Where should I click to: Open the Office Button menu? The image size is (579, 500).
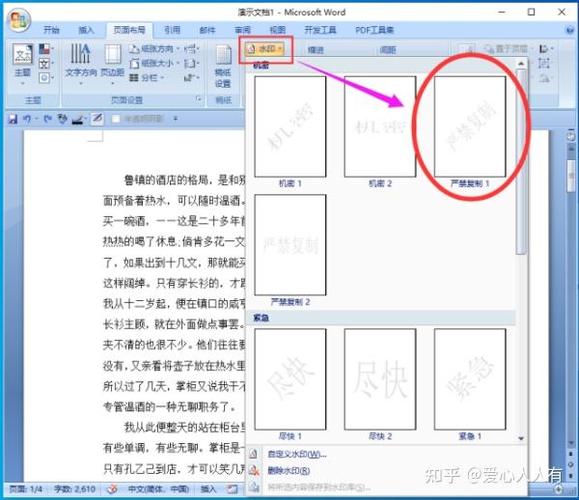(19, 20)
